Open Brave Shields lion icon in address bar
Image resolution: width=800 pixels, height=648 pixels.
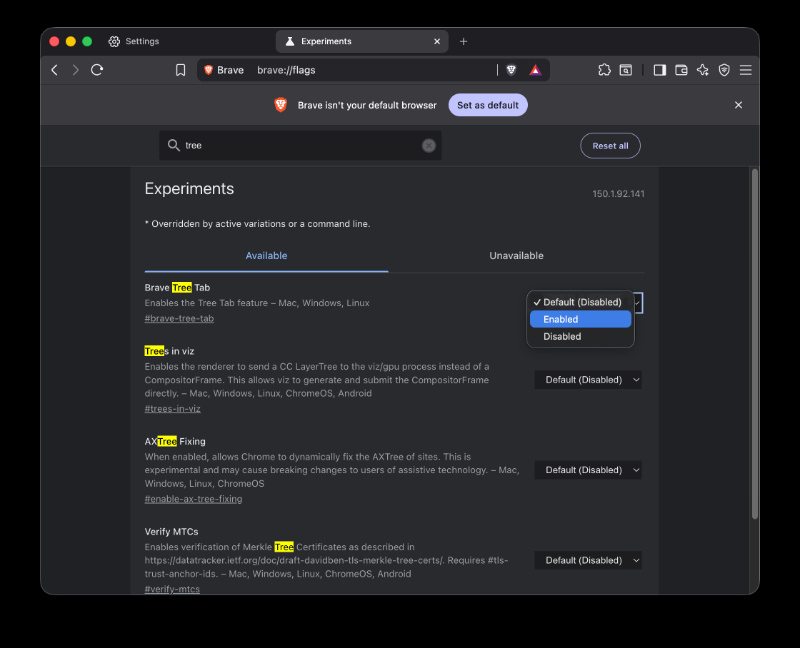pyautogui.click(x=511, y=70)
